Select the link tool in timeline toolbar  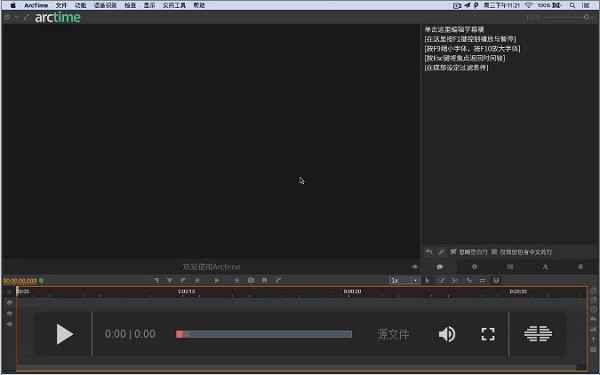coord(469,280)
